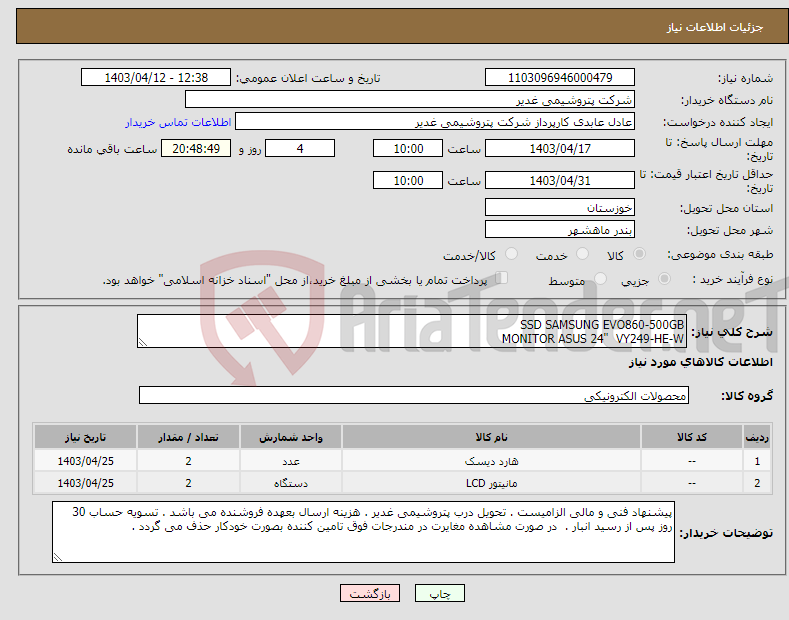Click the بازگشت back button

[370, 593]
